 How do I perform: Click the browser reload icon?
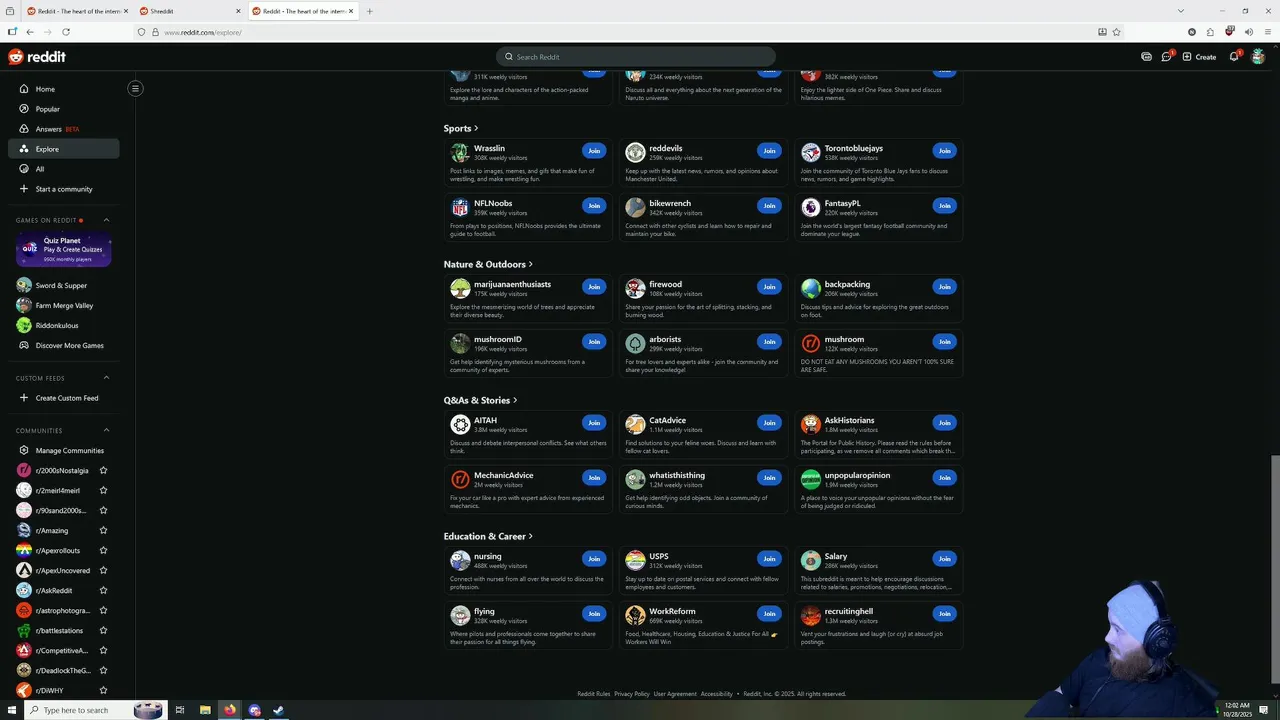[66, 32]
